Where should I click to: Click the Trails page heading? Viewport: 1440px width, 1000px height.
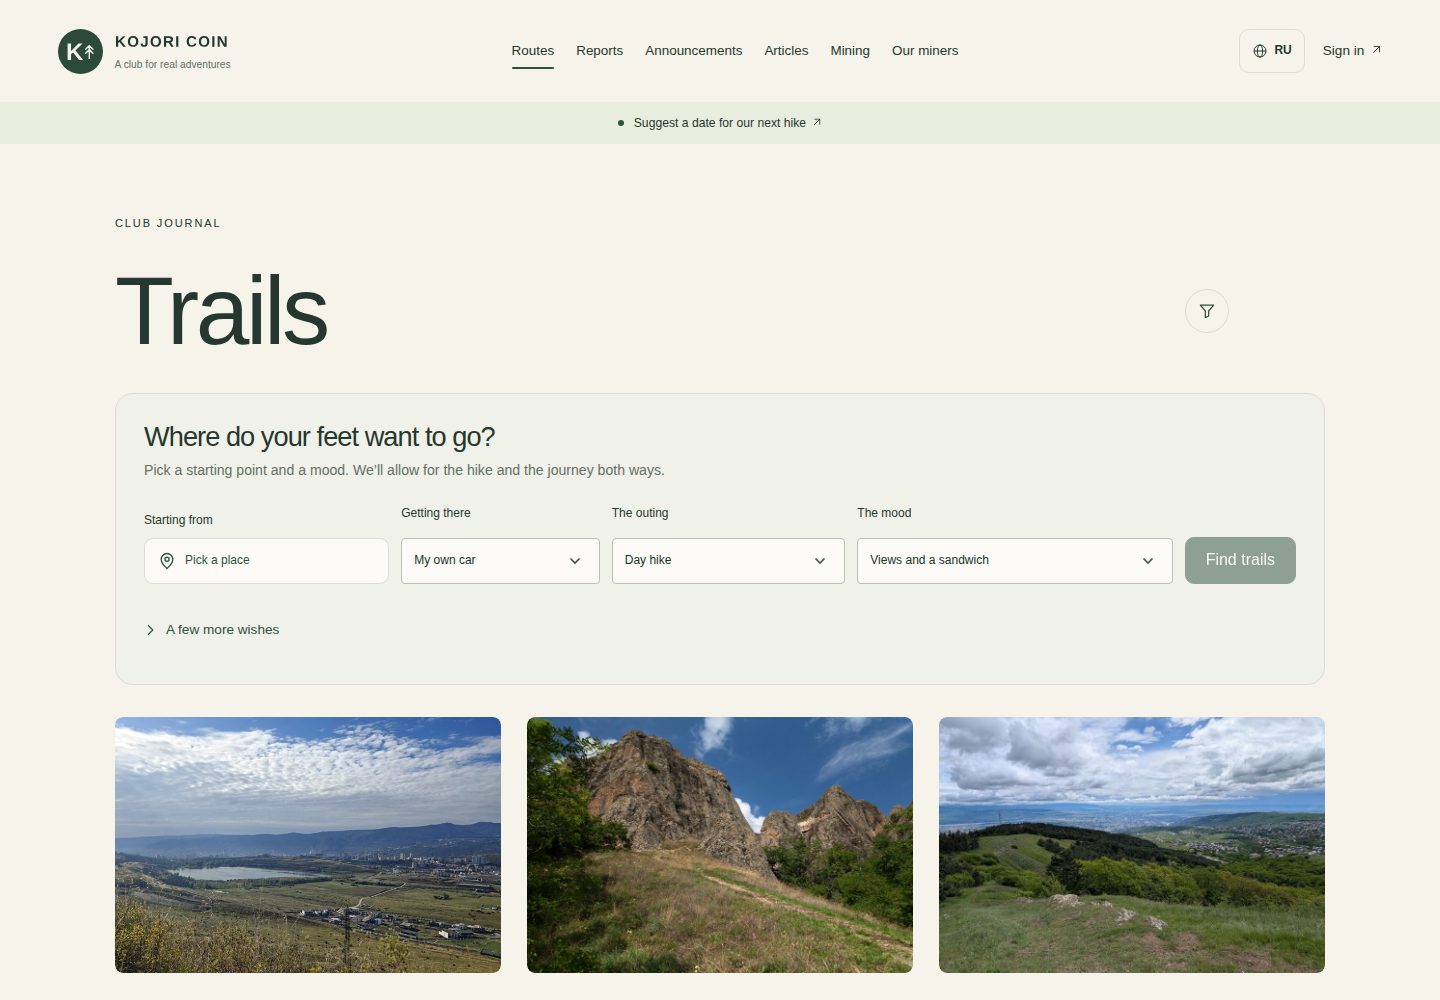pyautogui.click(x=222, y=312)
